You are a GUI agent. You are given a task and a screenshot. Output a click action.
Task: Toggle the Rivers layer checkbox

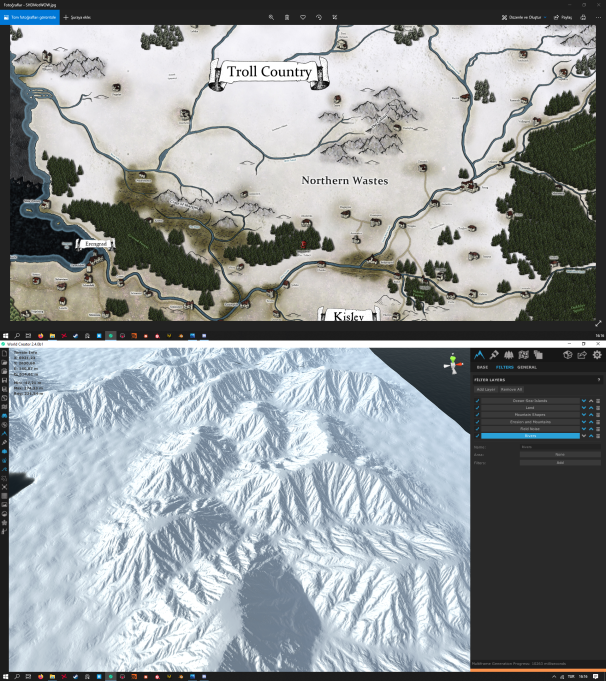point(477,436)
